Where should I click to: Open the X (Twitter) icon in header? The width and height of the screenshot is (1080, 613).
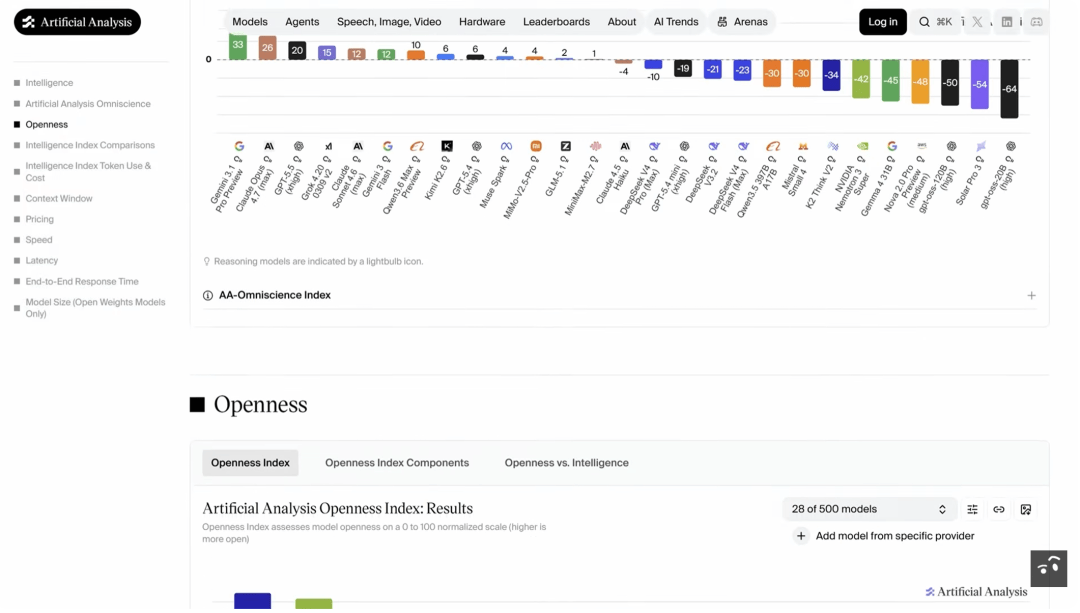[977, 22]
